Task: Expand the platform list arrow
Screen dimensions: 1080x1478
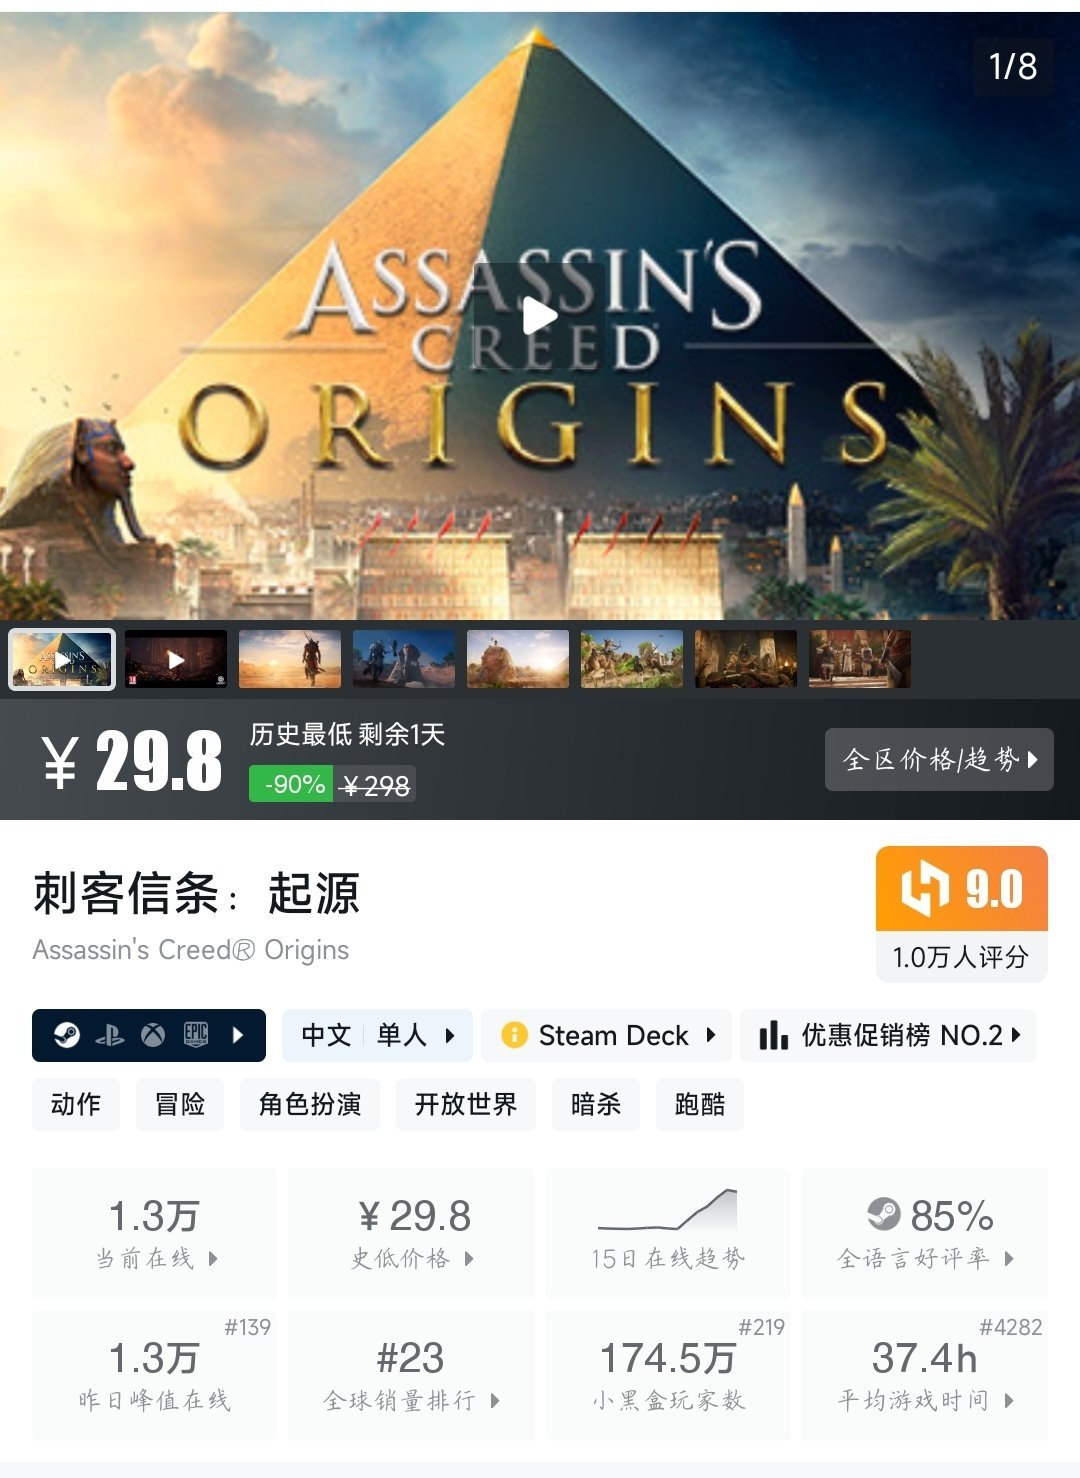Action: (x=238, y=1035)
